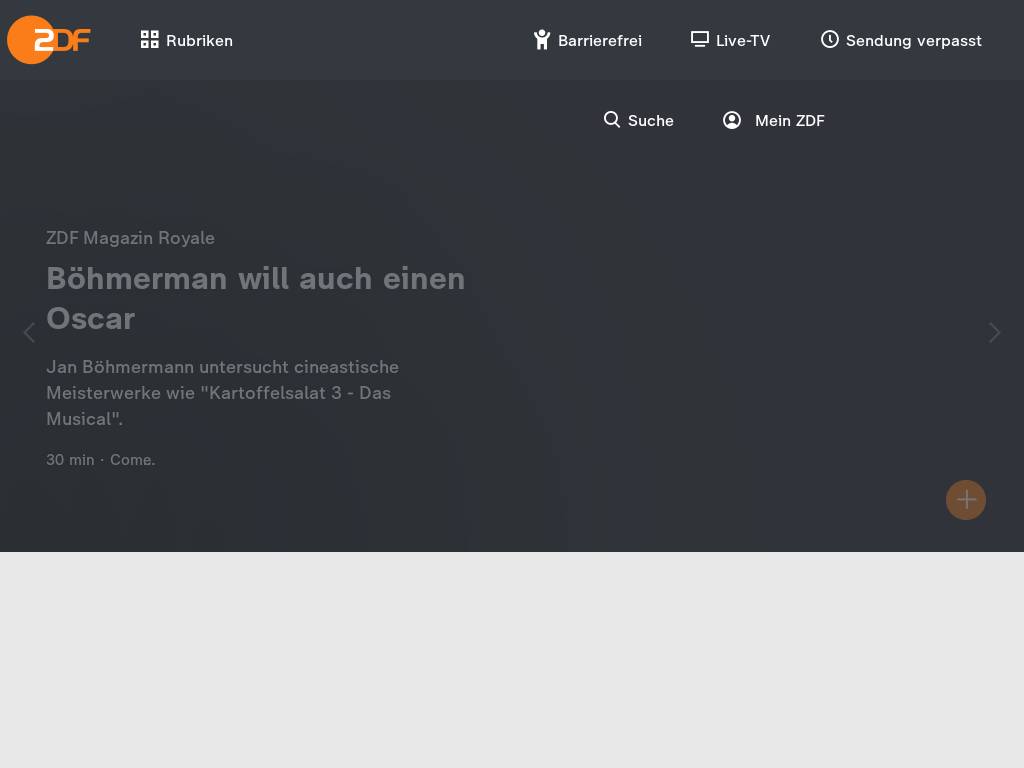Click the Barrierefrei accessibility person icon
The width and height of the screenshot is (1024, 768).
pyautogui.click(x=541, y=40)
